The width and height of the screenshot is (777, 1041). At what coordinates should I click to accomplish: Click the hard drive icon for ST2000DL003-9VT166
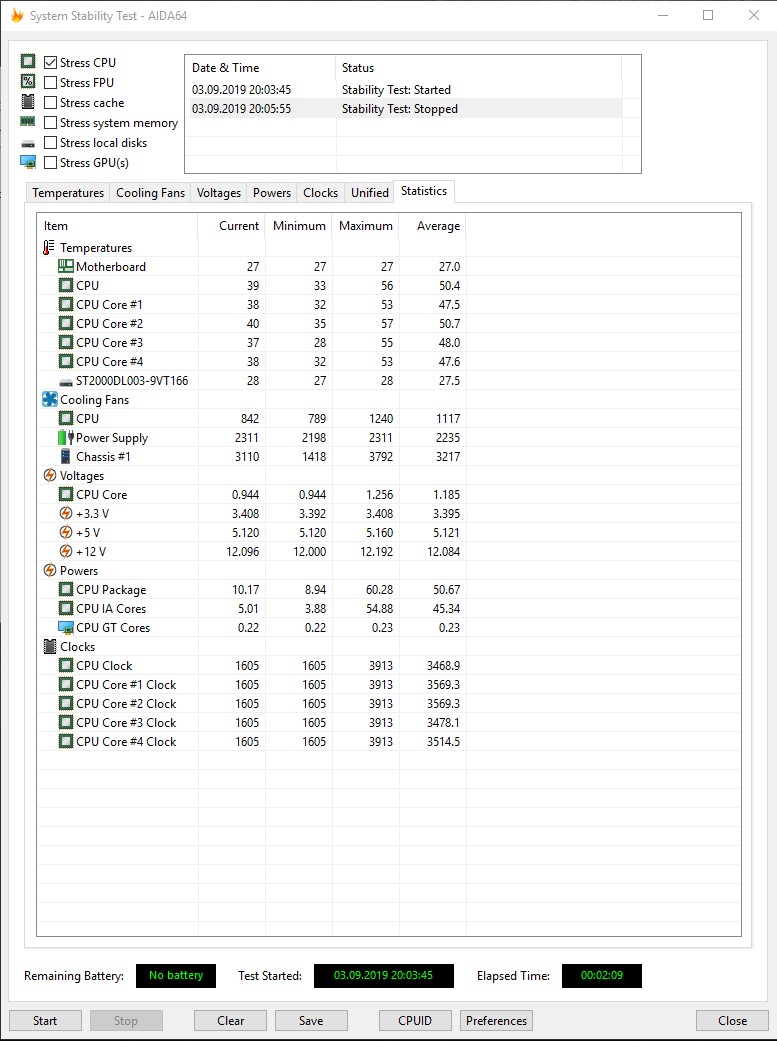(x=65, y=382)
